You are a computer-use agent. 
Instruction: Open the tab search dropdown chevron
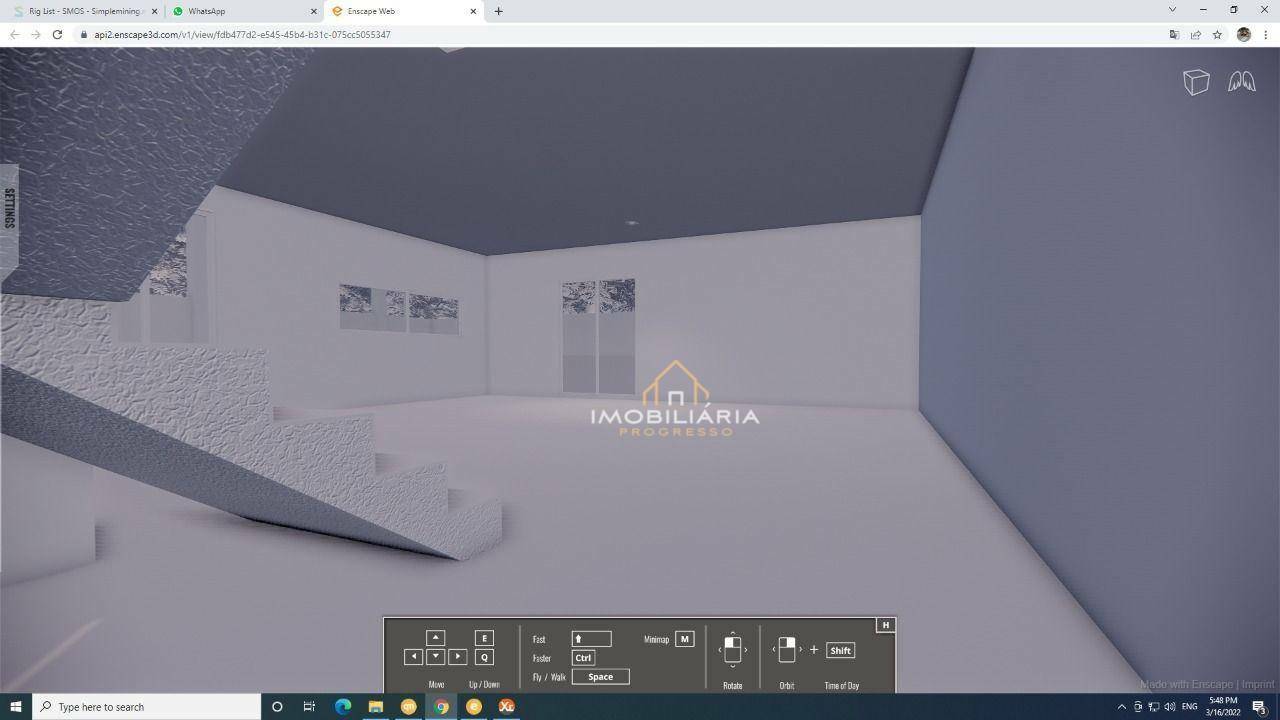click(x=1172, y=10)
